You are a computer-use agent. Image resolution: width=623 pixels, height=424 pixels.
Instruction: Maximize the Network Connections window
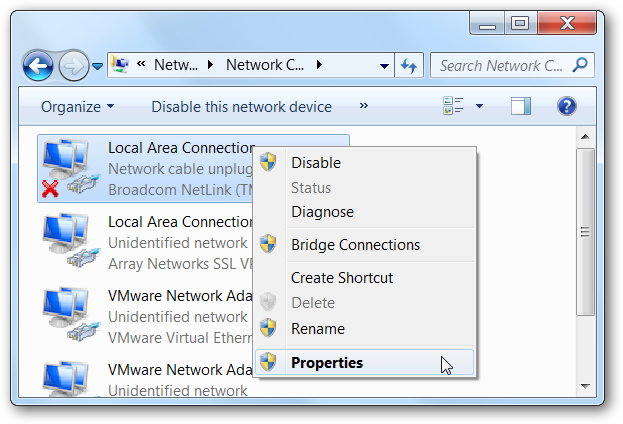[520, 23]
